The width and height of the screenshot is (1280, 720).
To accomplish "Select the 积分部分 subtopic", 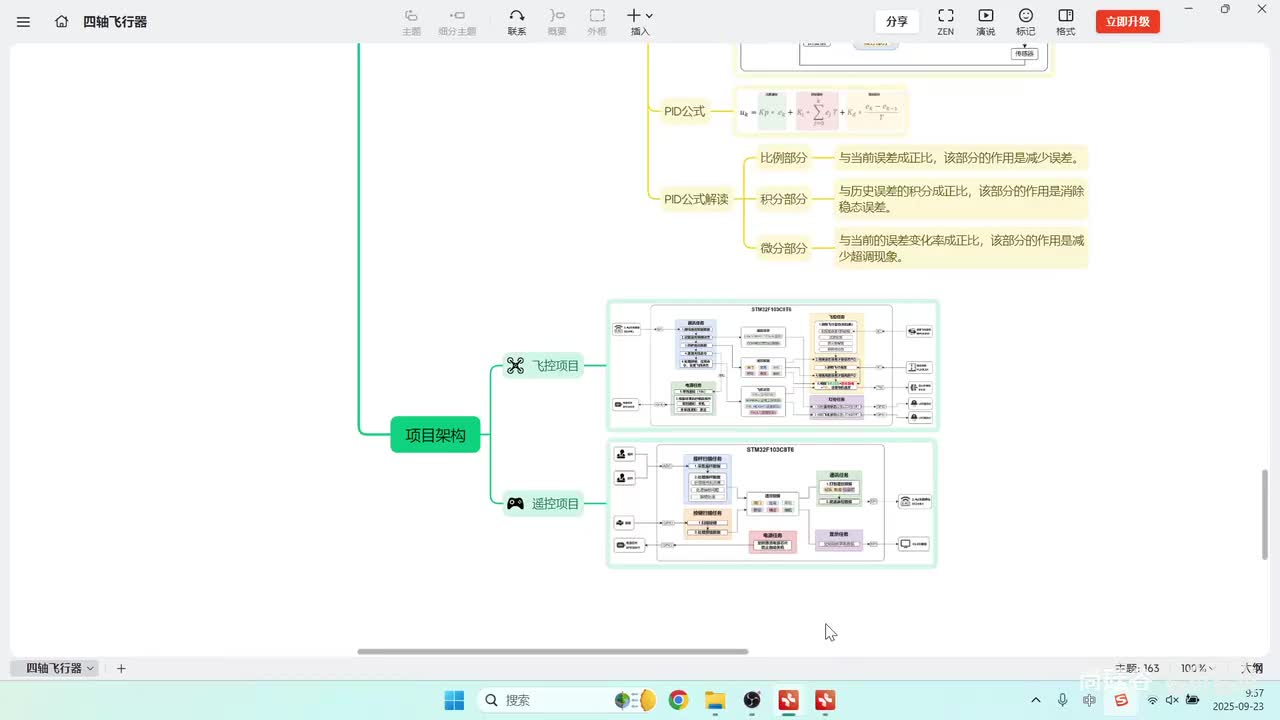I will [x=784, y=199].
